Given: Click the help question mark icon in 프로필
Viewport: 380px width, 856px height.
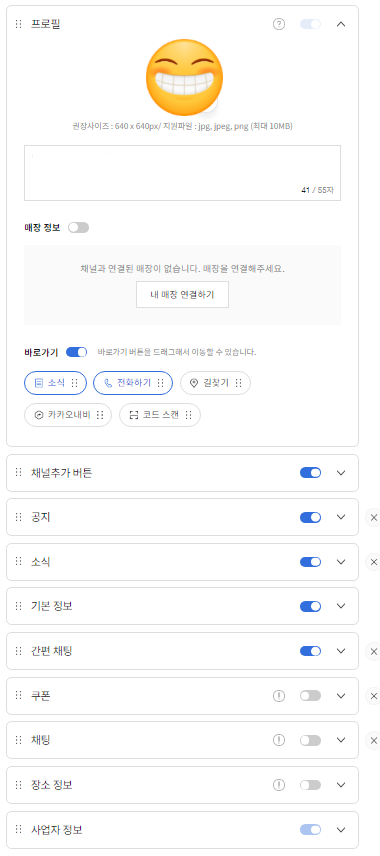Looking at the screenshot, I should click(x=279, y=24).
